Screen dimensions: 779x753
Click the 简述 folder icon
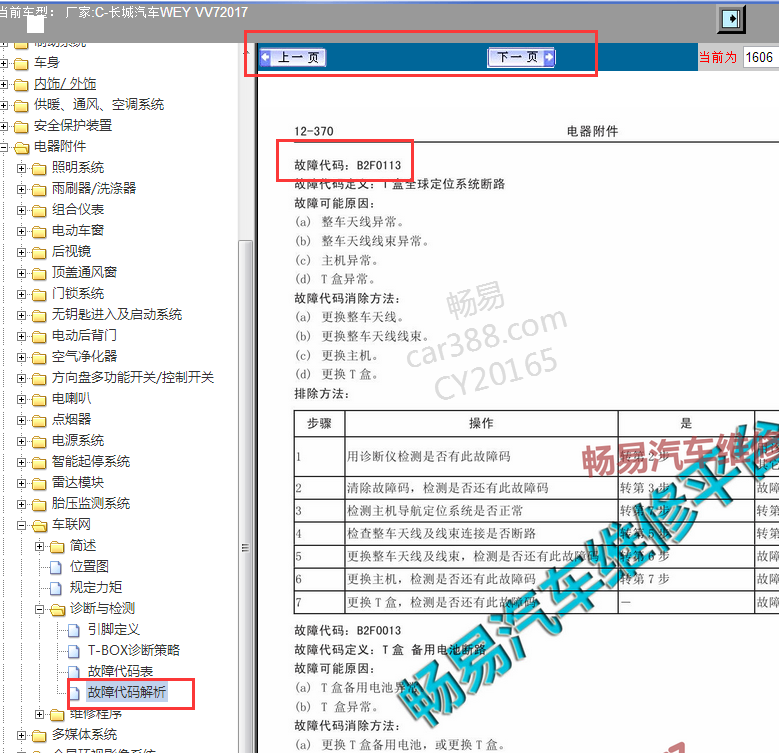click(x=57, y=546)
